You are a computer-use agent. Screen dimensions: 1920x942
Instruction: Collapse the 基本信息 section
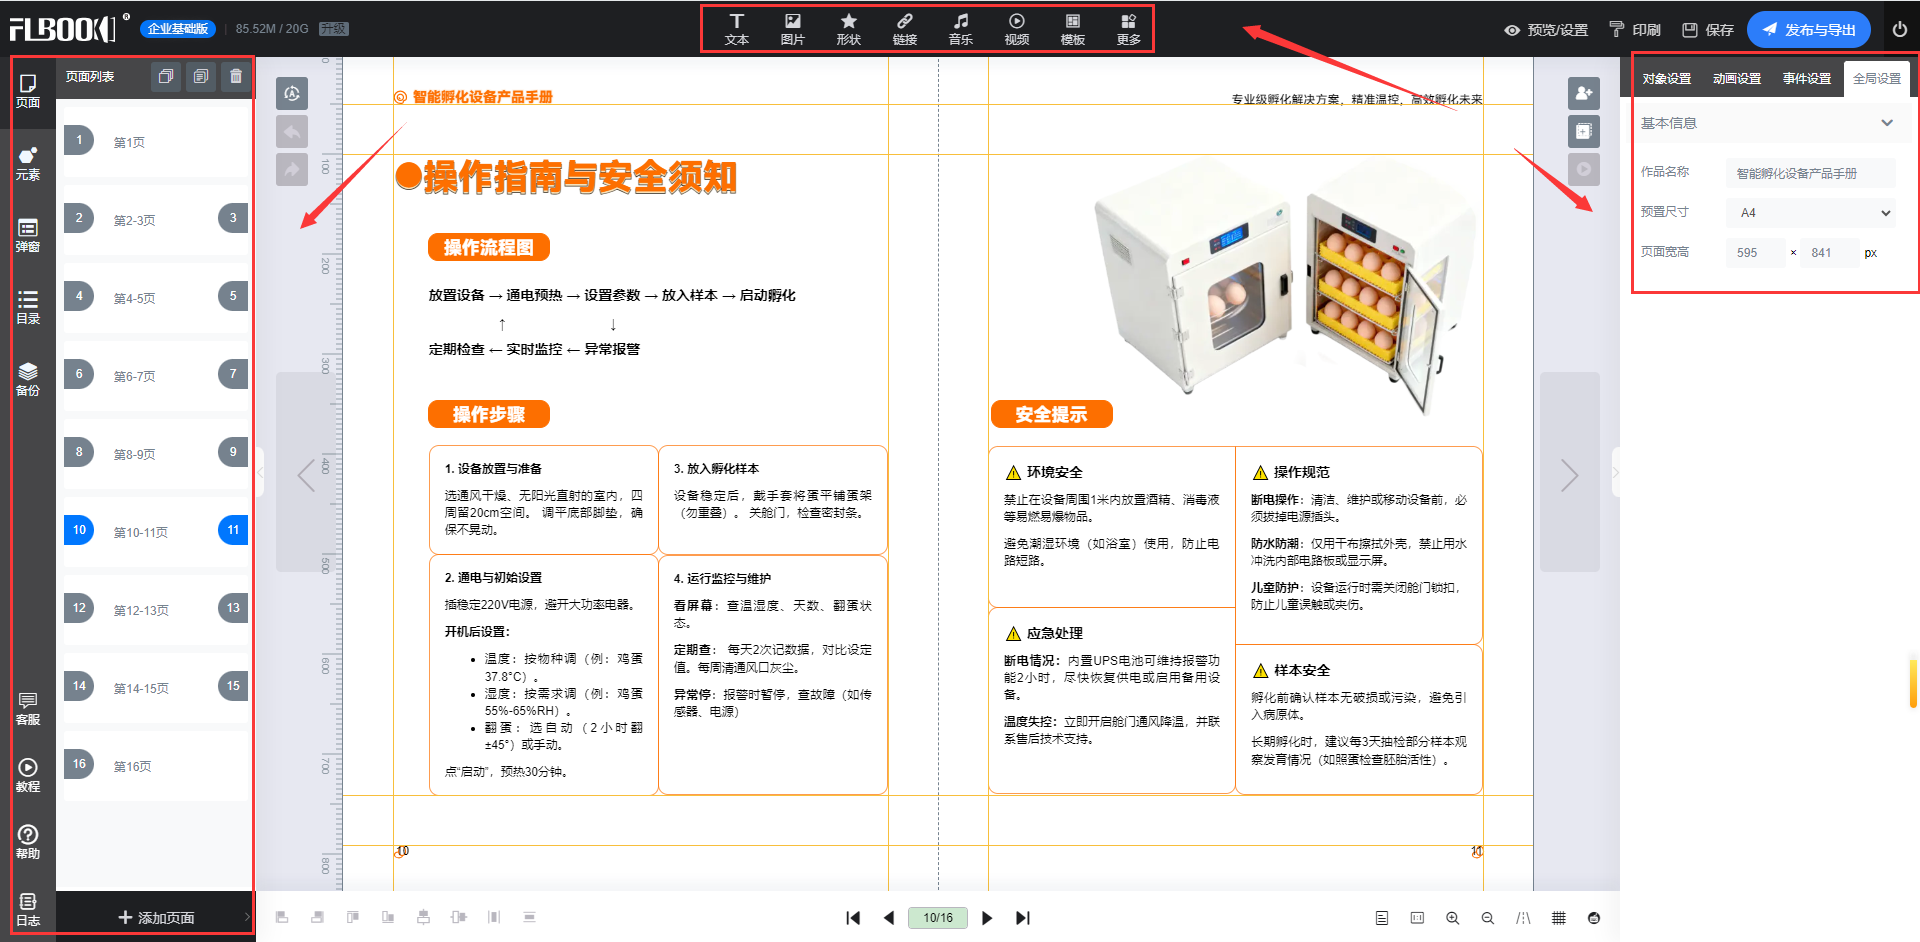1886,123
